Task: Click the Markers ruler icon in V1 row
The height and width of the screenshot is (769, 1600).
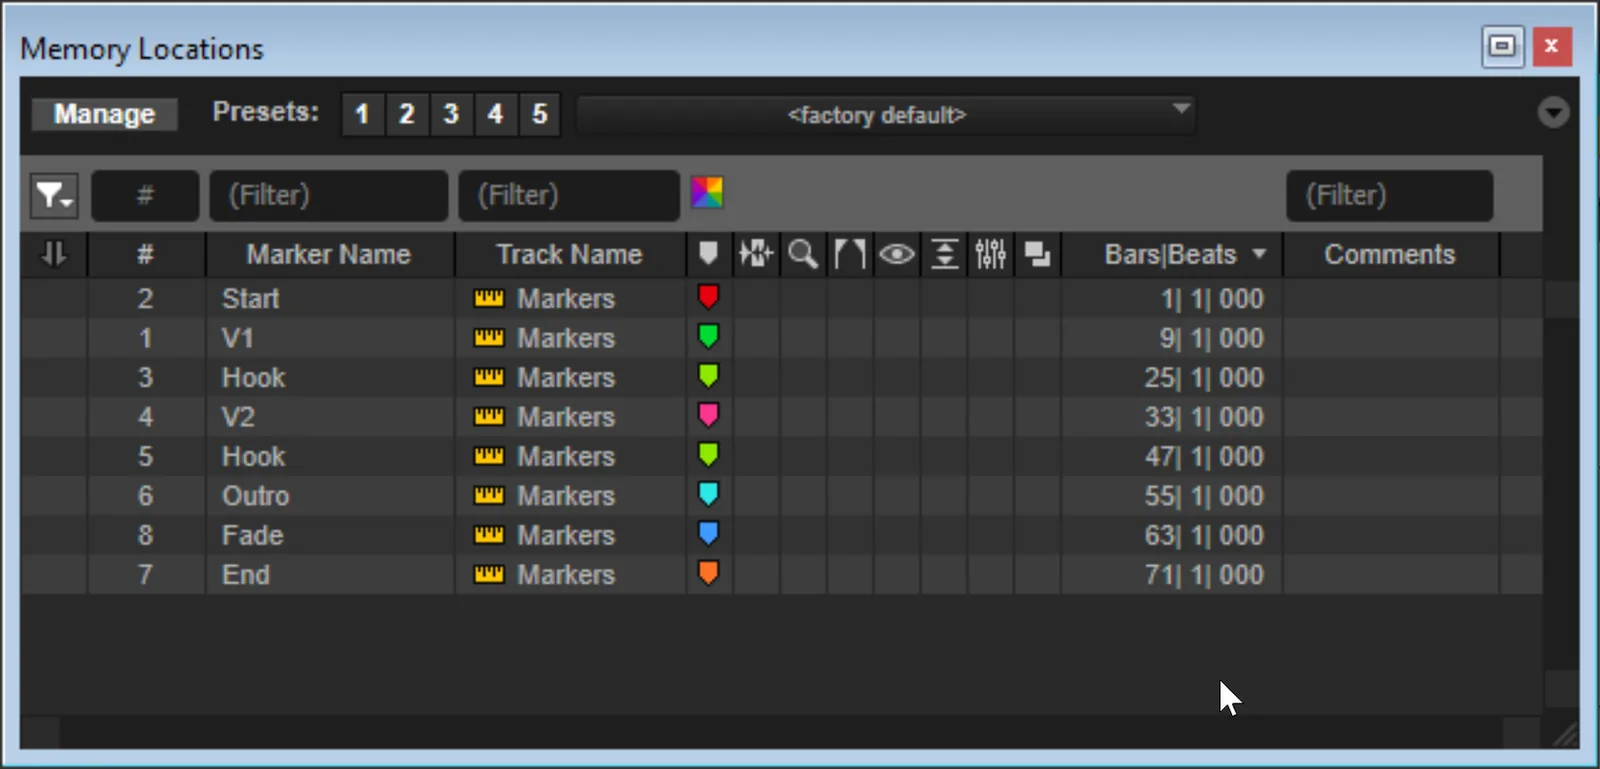Action: (x=488, y=338)
